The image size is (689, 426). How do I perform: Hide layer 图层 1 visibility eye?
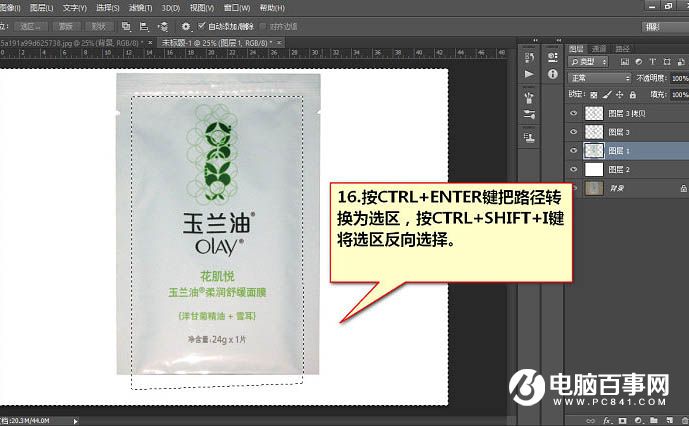click(x=573, y=150)
